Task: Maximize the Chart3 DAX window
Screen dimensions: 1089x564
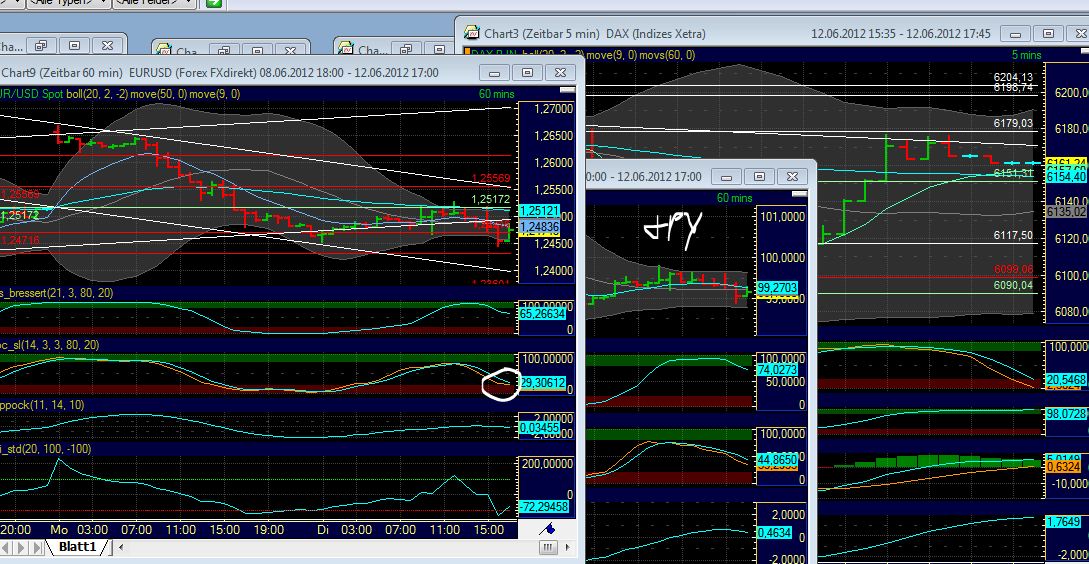Action: [1049, 33]
